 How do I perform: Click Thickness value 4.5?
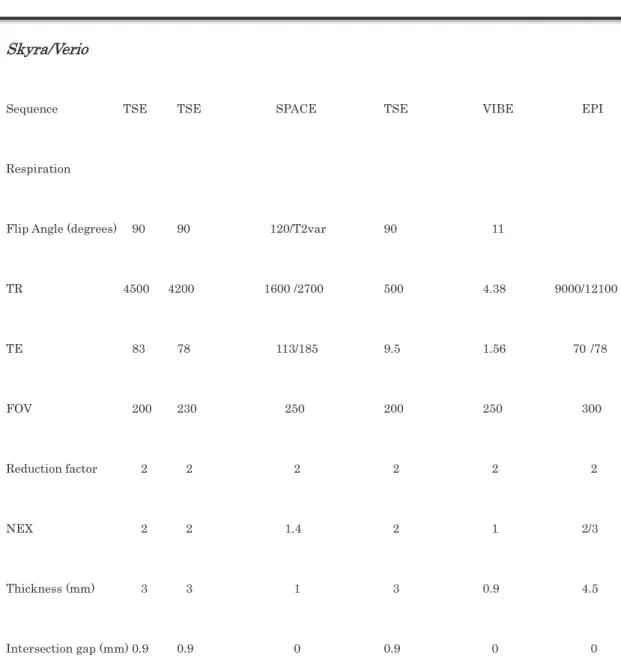click(590, 589)
